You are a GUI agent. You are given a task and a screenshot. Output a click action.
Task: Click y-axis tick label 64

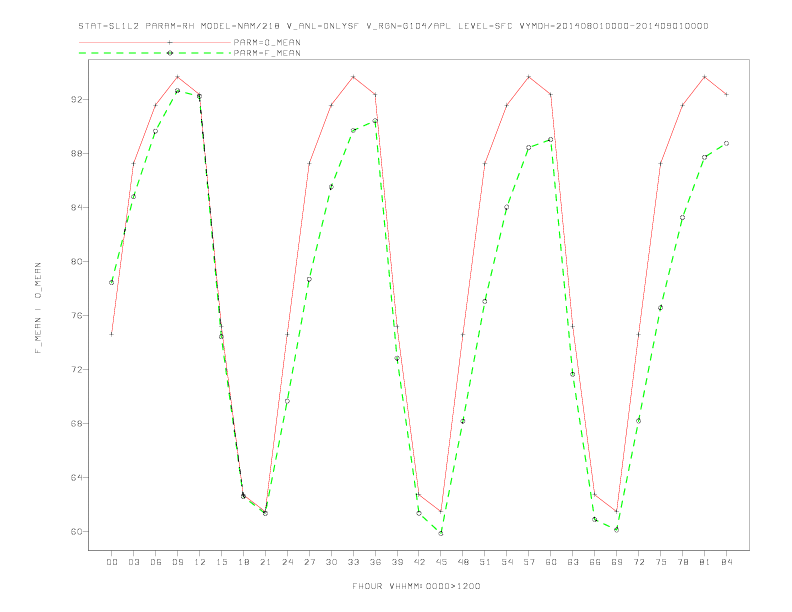point(76,478)
